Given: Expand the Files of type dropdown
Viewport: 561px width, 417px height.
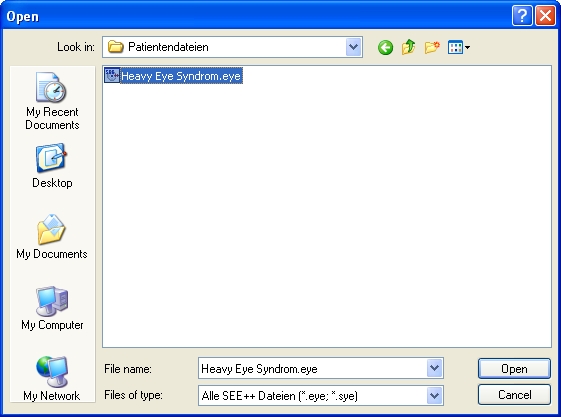Looking at the screenshot, I should 434,396.
